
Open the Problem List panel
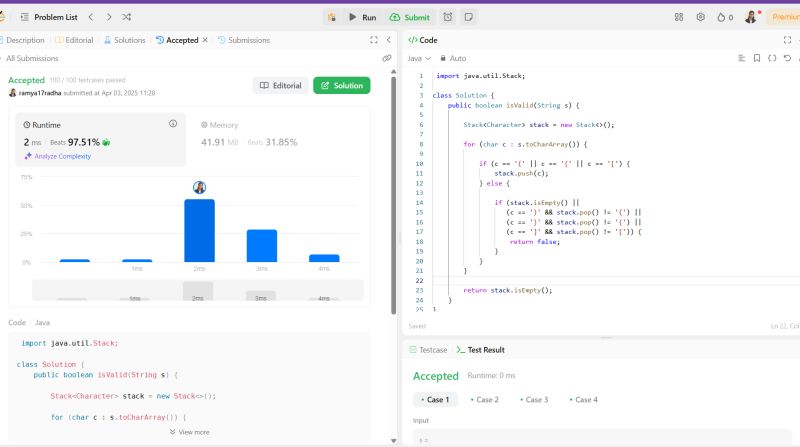point(49,17)
